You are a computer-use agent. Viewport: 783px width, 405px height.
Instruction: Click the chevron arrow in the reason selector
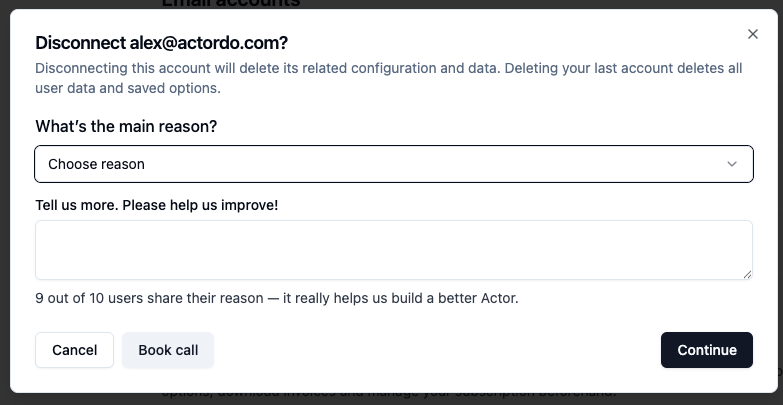(x=732, y=164)
